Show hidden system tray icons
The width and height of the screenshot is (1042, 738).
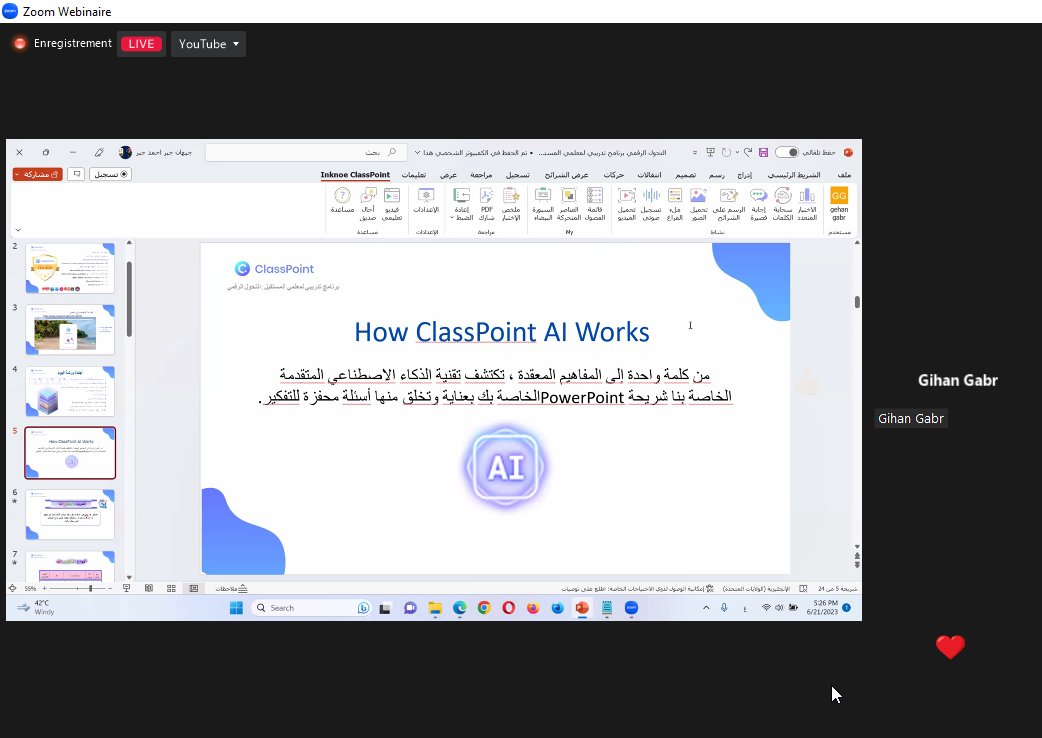[706, 608]
